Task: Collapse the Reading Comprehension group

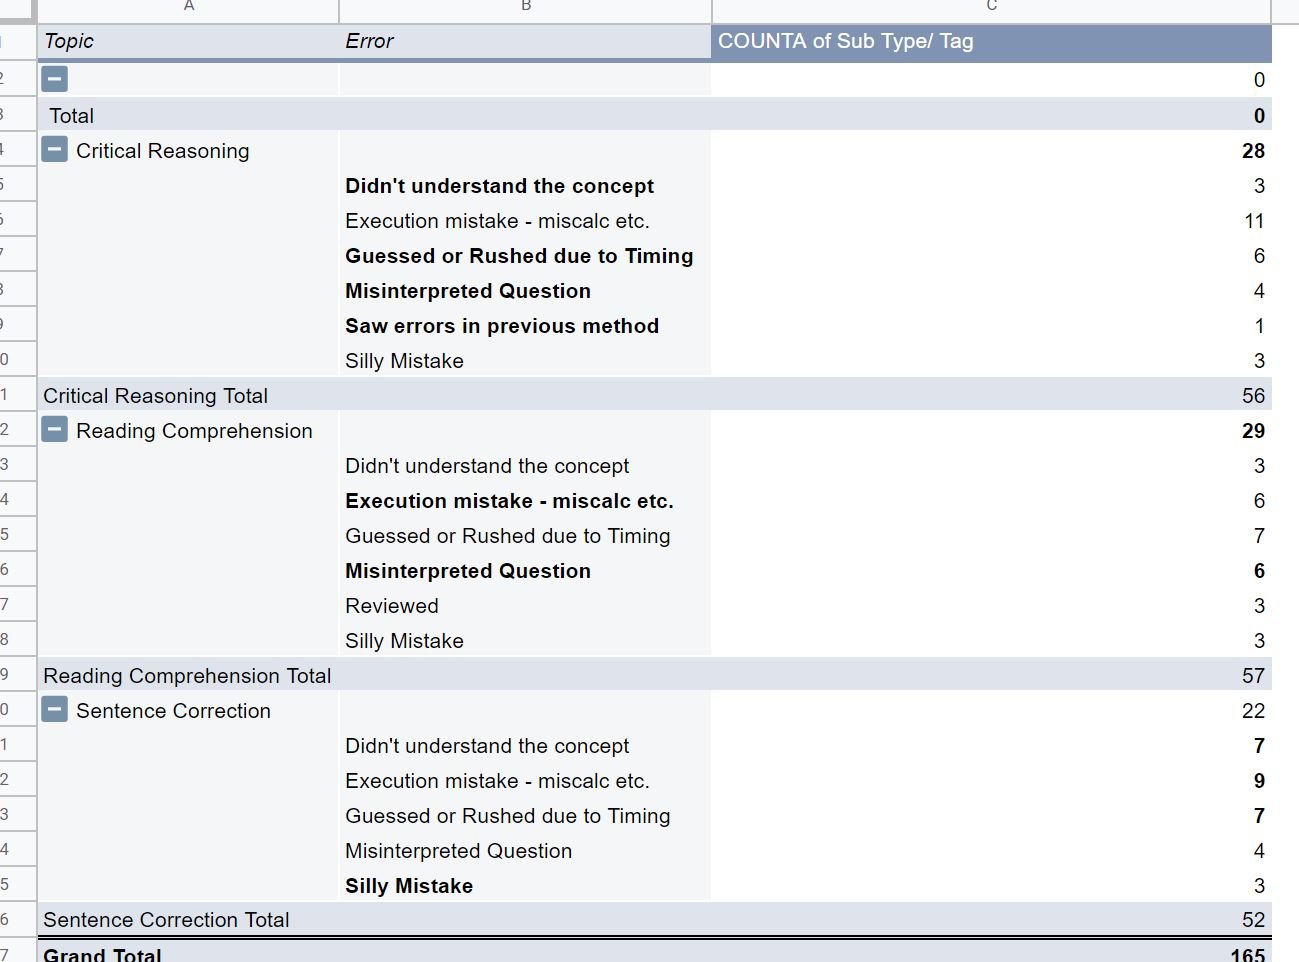Action: 55,431
